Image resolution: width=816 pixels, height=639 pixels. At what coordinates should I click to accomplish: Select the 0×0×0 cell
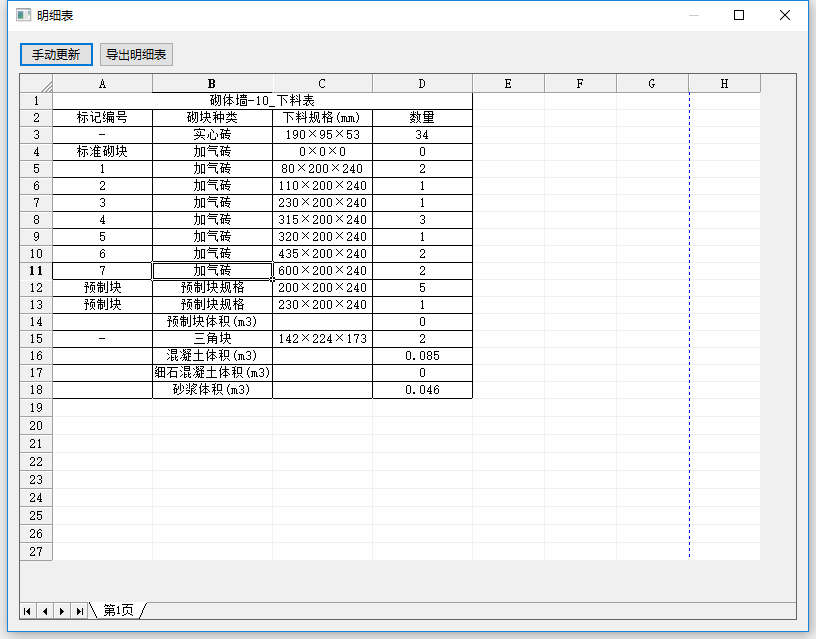click(322, 152)
